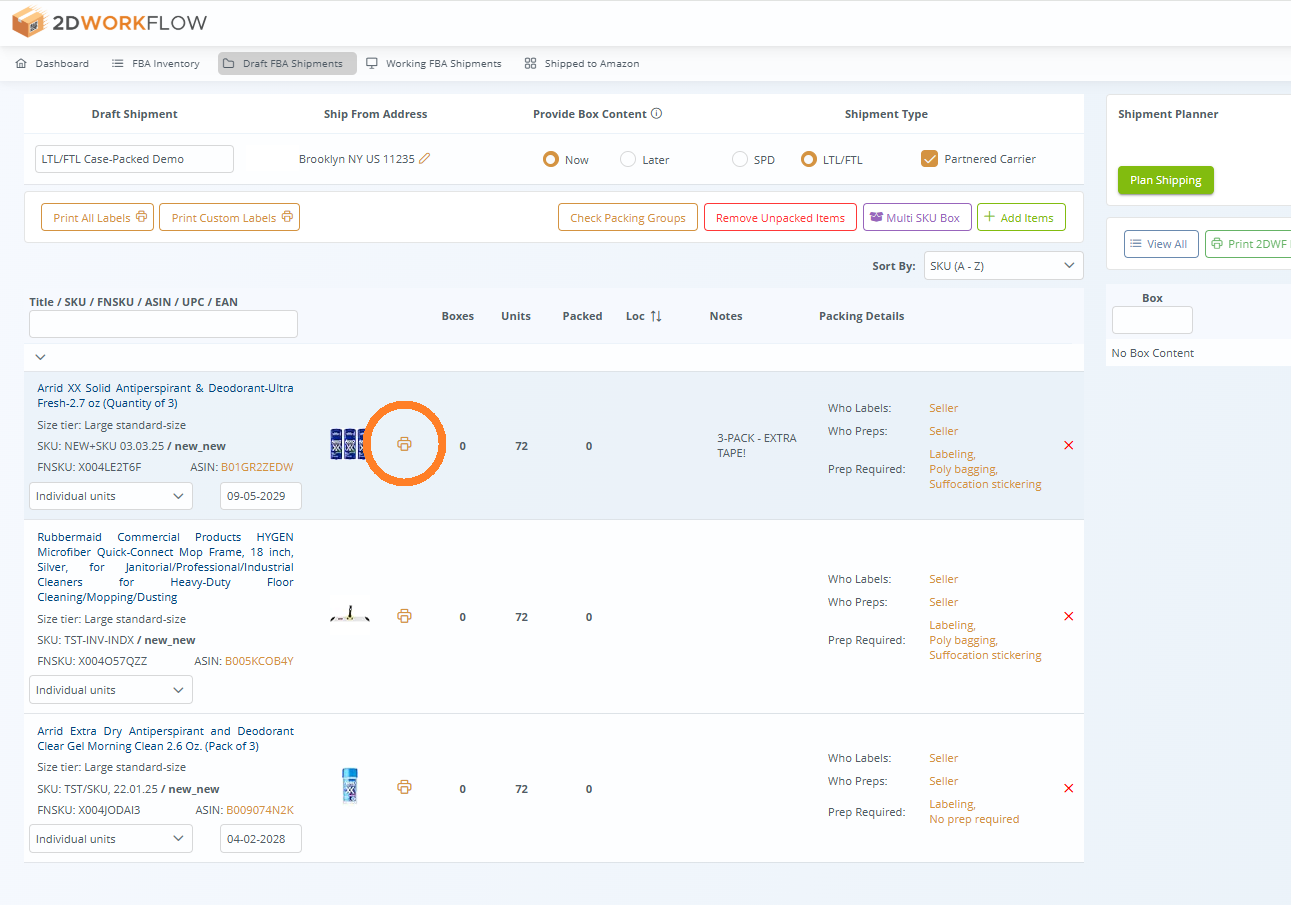Click the green Plan Shipping button

click(1165, 180)
